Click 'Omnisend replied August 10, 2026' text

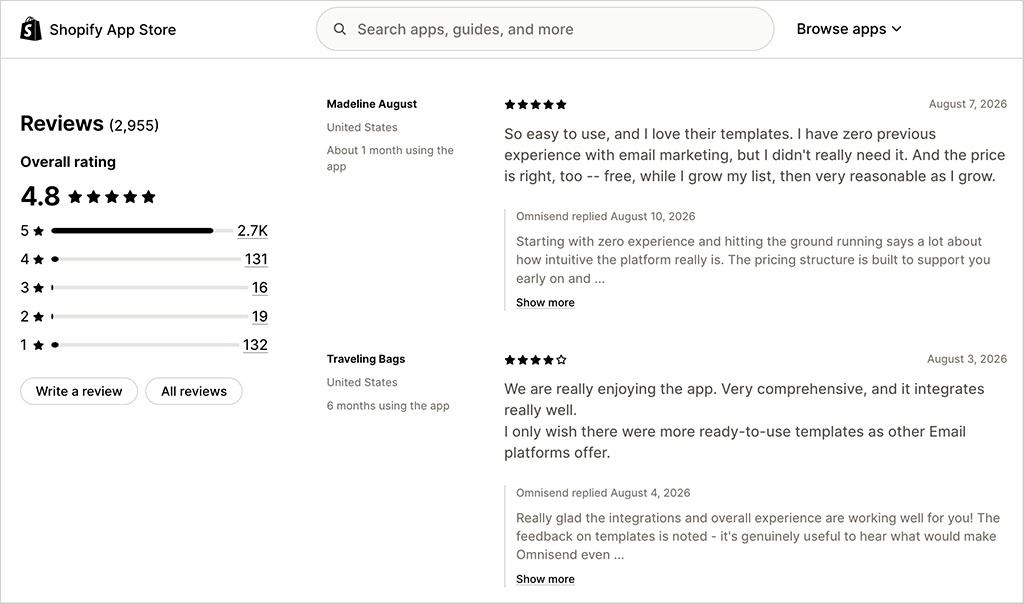pos(605,216)
